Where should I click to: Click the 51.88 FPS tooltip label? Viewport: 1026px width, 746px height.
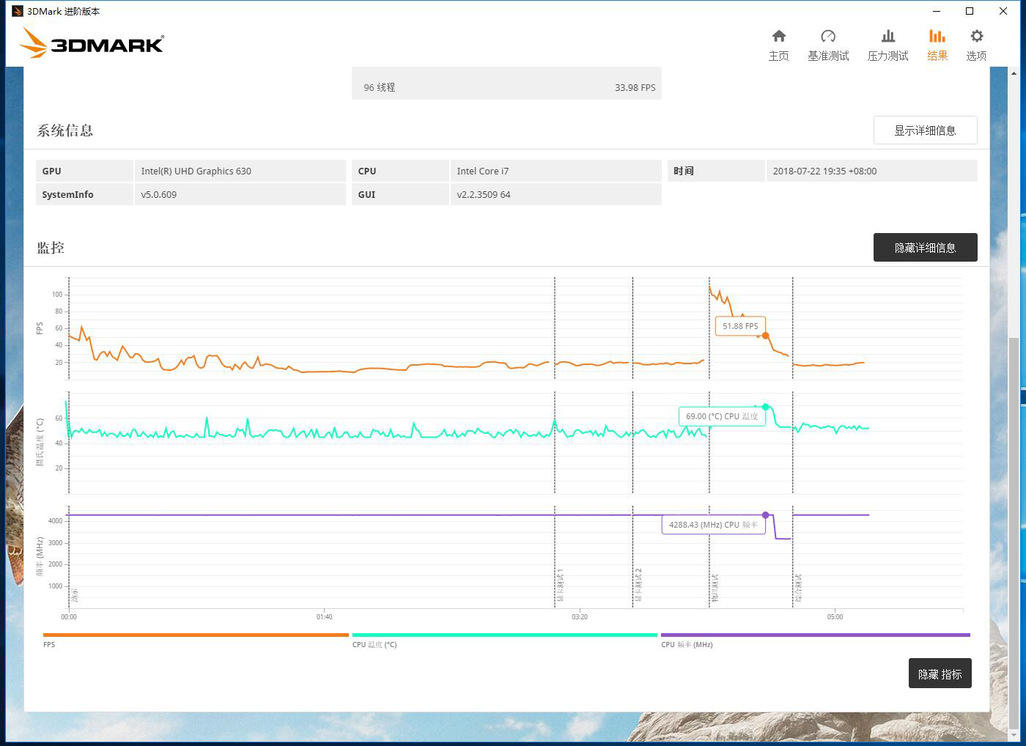740,326
